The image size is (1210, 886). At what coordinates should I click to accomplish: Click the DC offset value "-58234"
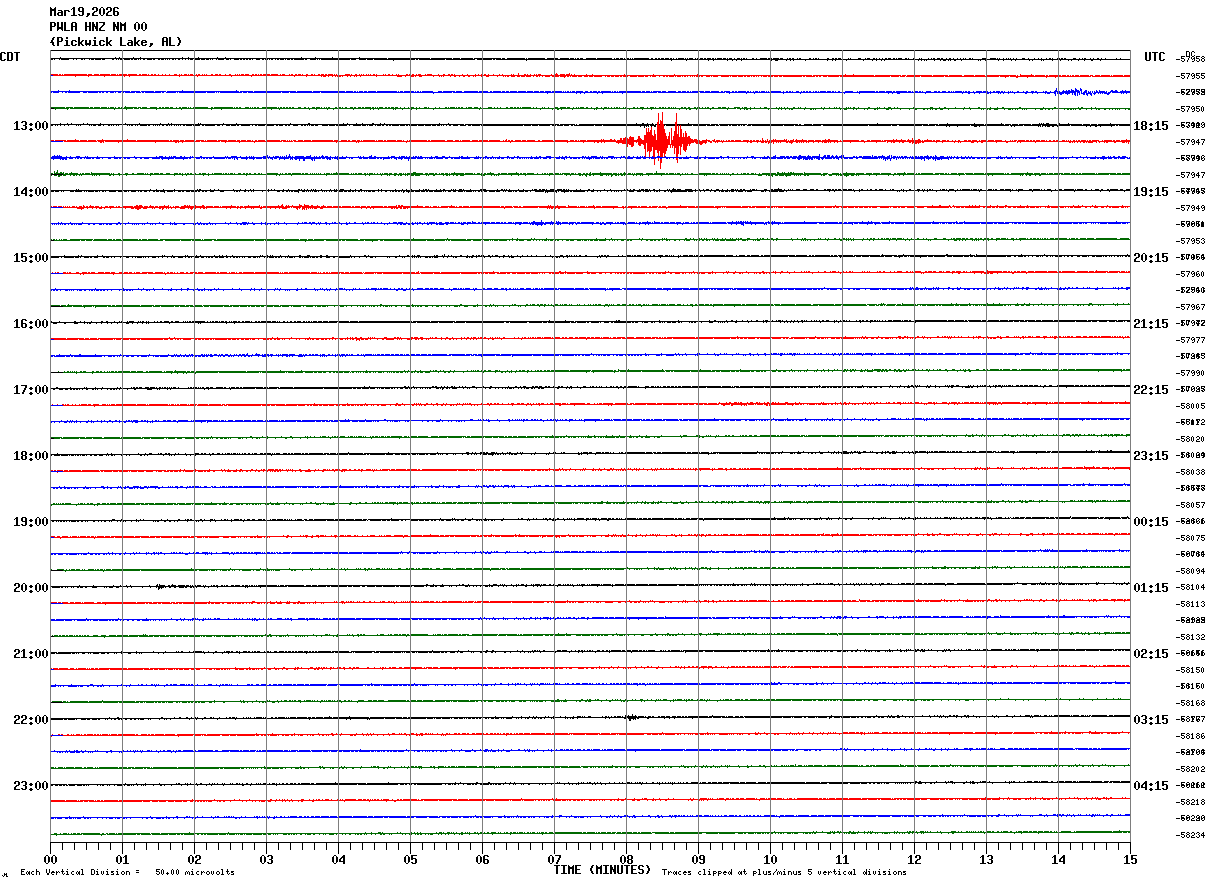[1191, 835]
